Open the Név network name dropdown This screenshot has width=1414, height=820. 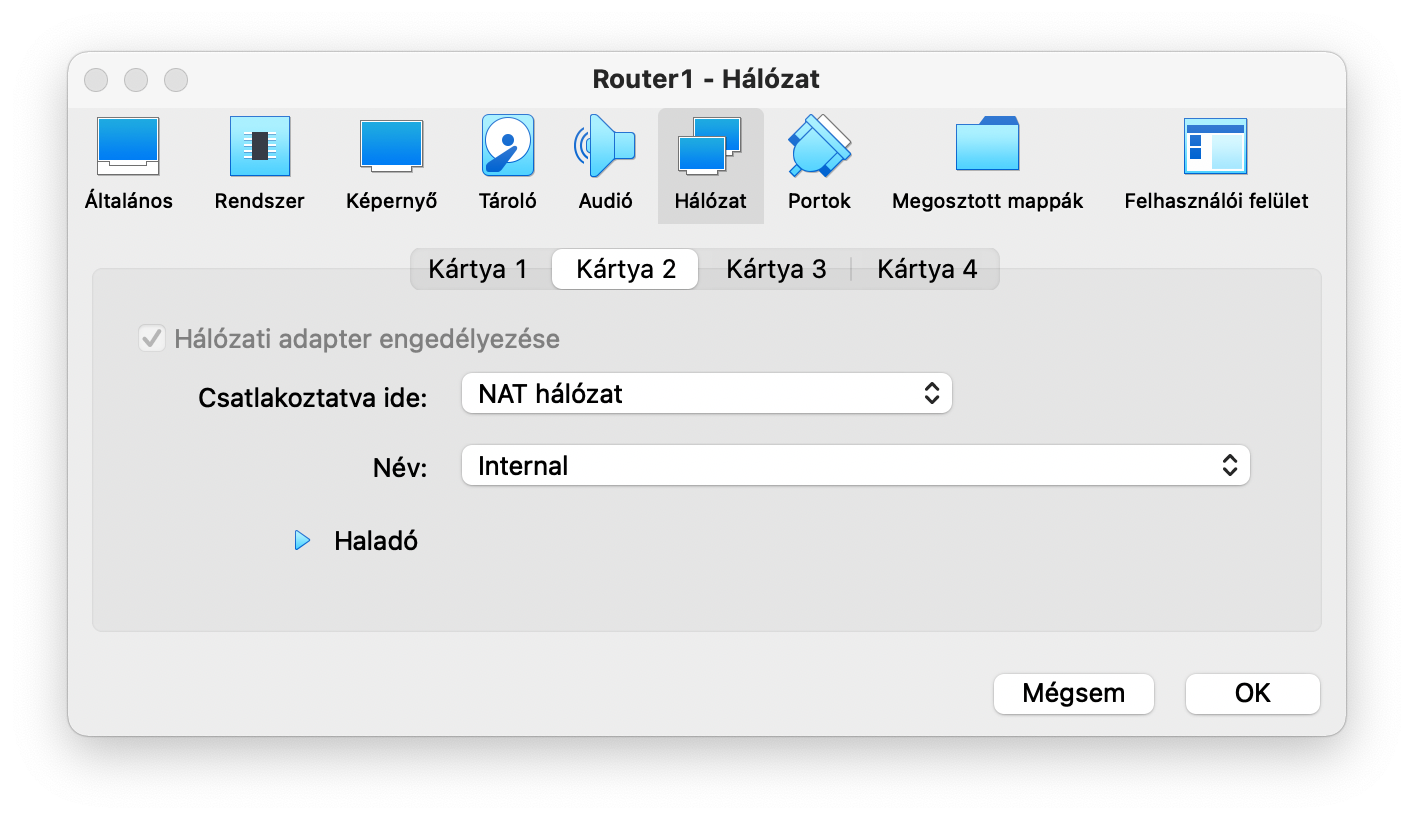point(855,466)
